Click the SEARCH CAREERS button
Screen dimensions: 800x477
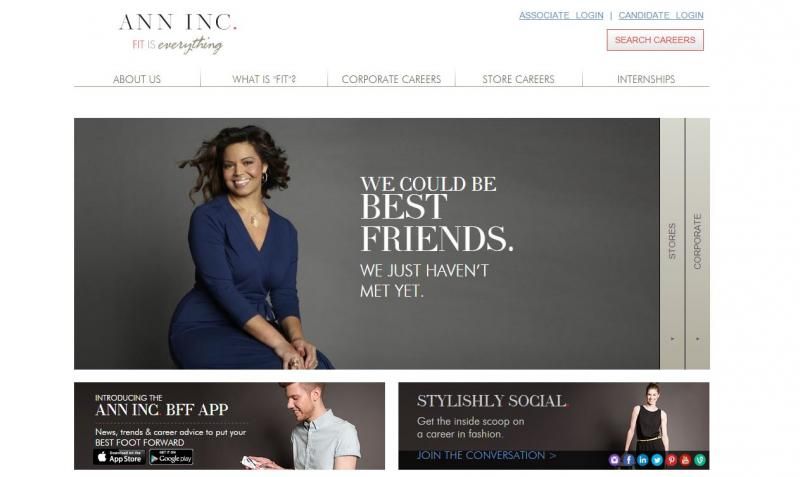pyautogui.click(x=655, y=40)
